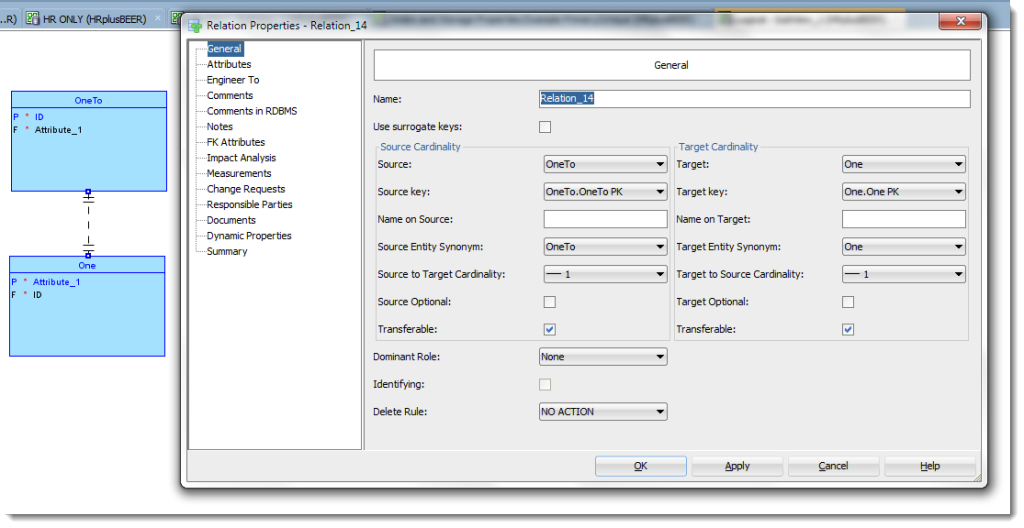Expand the Dominant Role dropdown
This screenshot has width=1024, height=528.
click(x=603, y=356)
